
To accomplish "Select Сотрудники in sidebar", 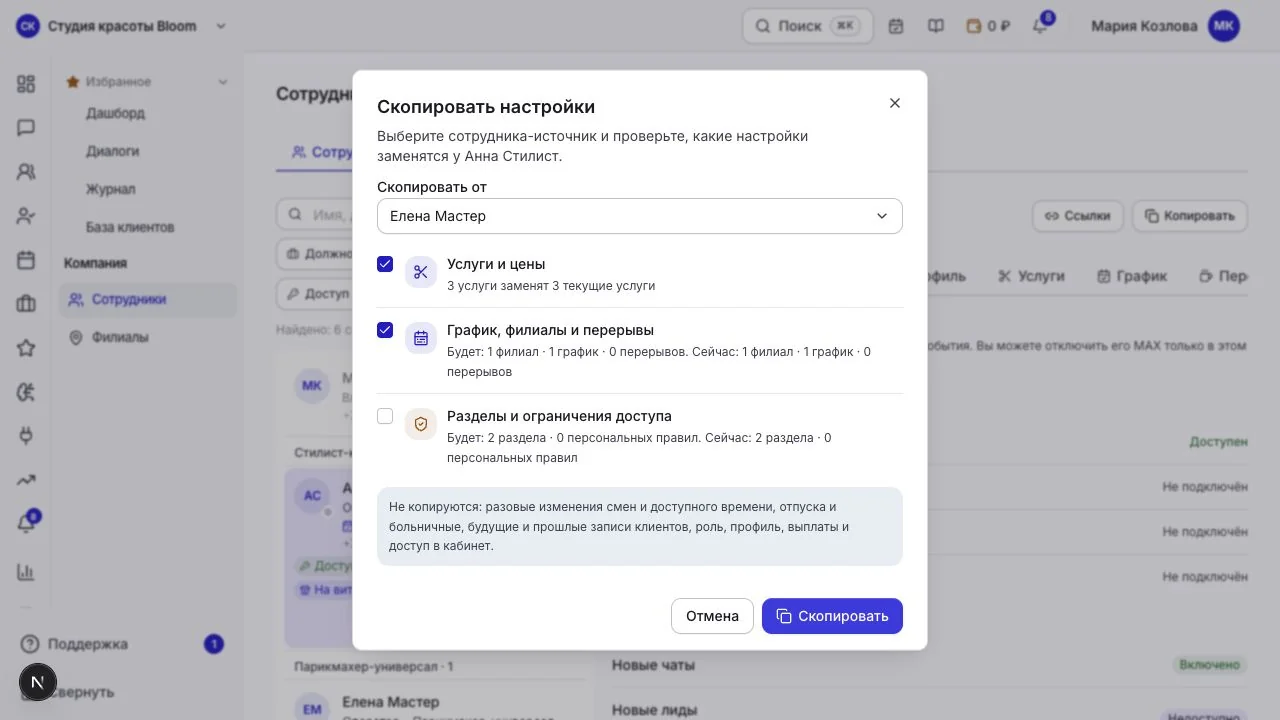I will point(148,299).
